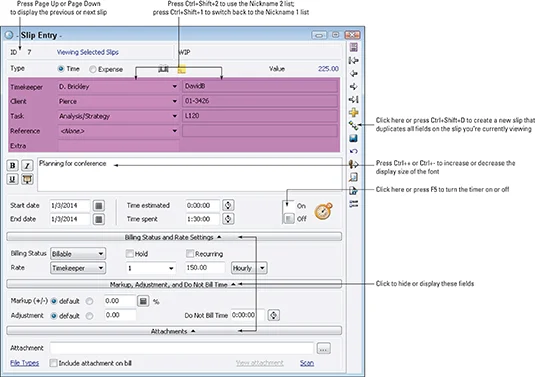The width and height of the screenshot is (535, 377).
Task: Click the Attachment path field
Action: 182,348
